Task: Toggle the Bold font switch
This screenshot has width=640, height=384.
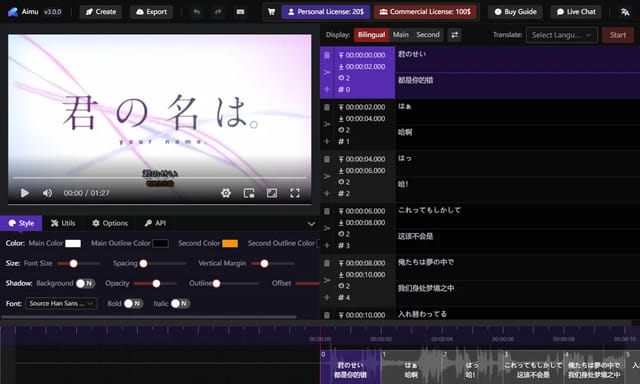Action: point(133,303)
